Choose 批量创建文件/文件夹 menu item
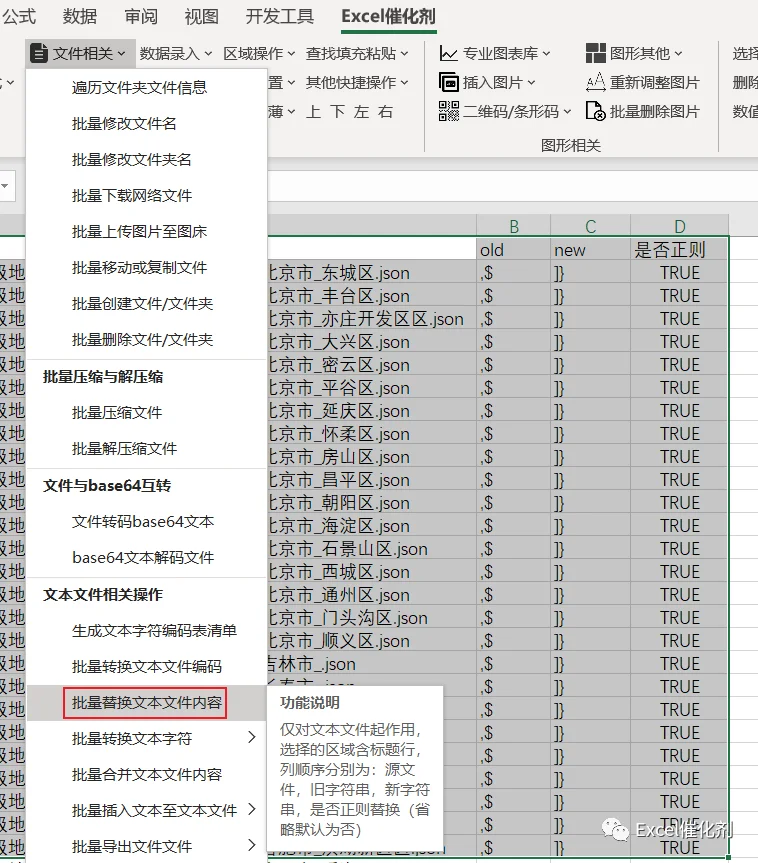This screenshot has width=758, height=863. click(x=146, y=304)
